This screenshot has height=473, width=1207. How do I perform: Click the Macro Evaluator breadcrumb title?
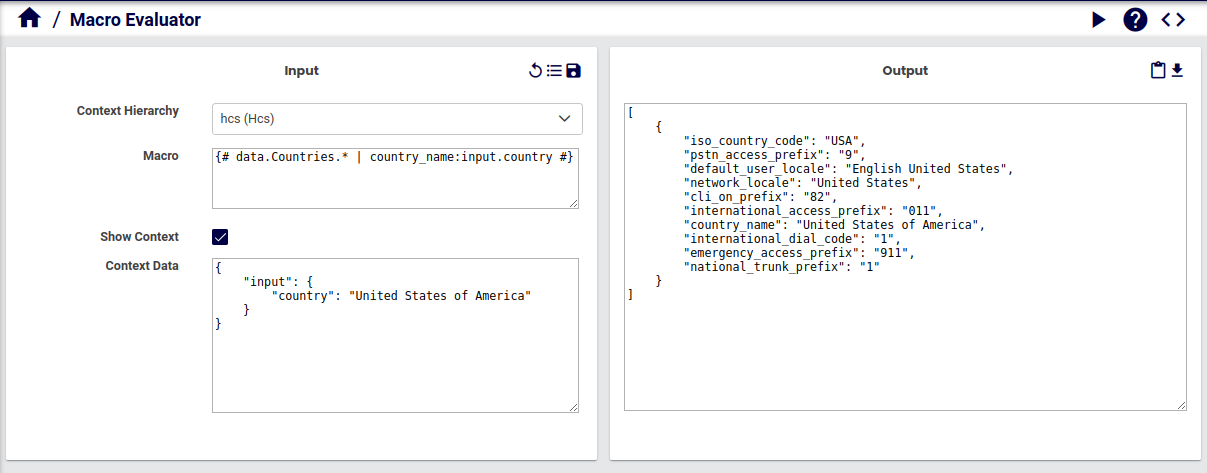[x=135, y=20]
